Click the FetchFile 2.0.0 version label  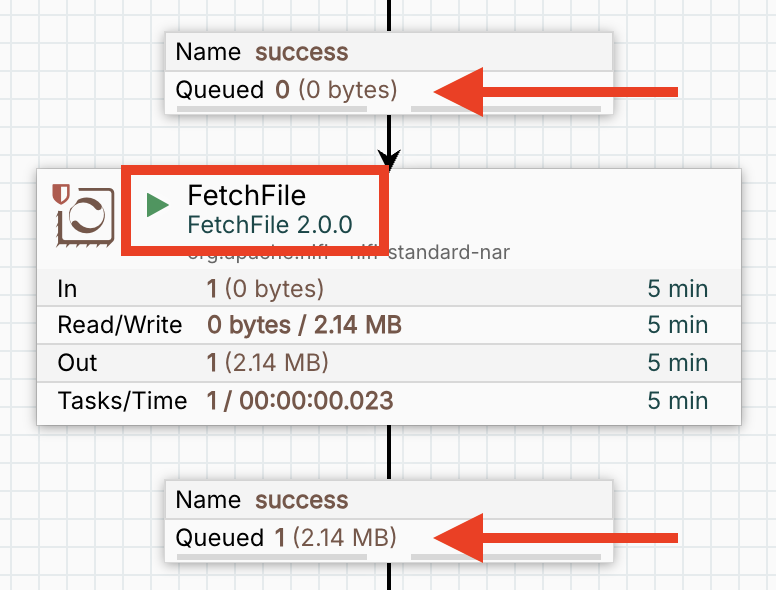click(x=269, y=225)
